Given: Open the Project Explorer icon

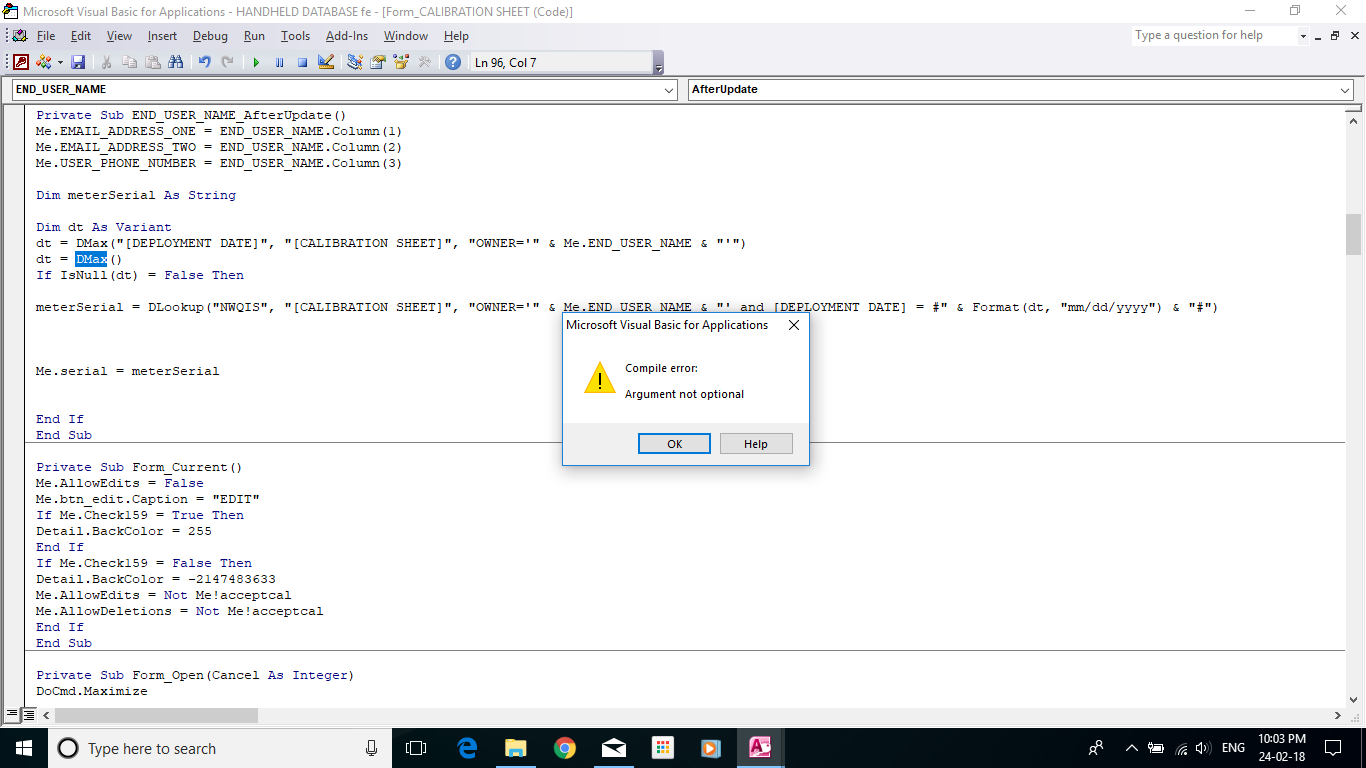Looking at the screenshot, I should tap(354, 62).
